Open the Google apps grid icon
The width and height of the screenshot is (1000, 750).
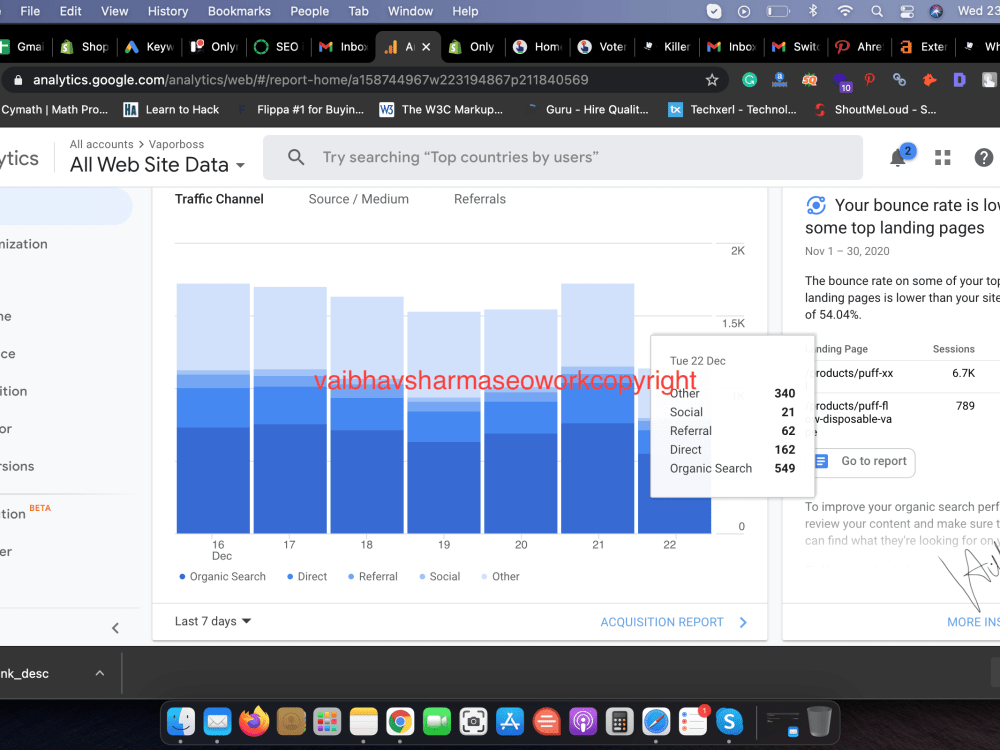(943, 158)
